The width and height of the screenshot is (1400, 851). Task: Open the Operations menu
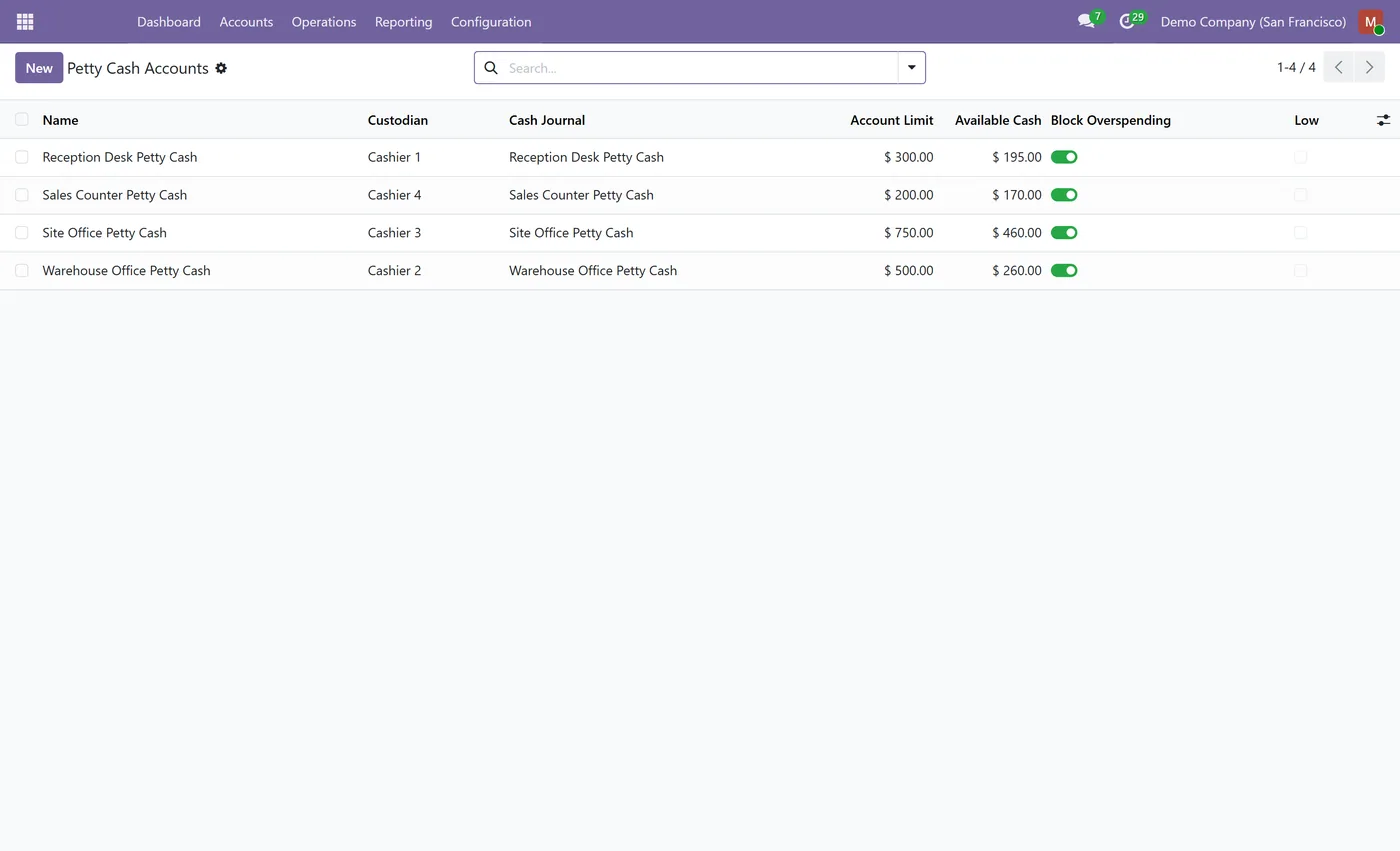(x=324, y=22)
